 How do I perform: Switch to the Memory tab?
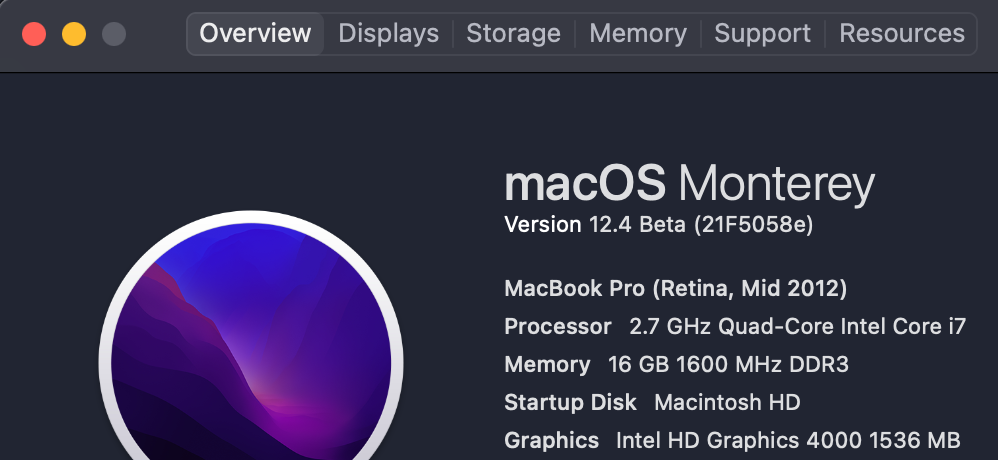pyautogui.click(x=638, y=34)
